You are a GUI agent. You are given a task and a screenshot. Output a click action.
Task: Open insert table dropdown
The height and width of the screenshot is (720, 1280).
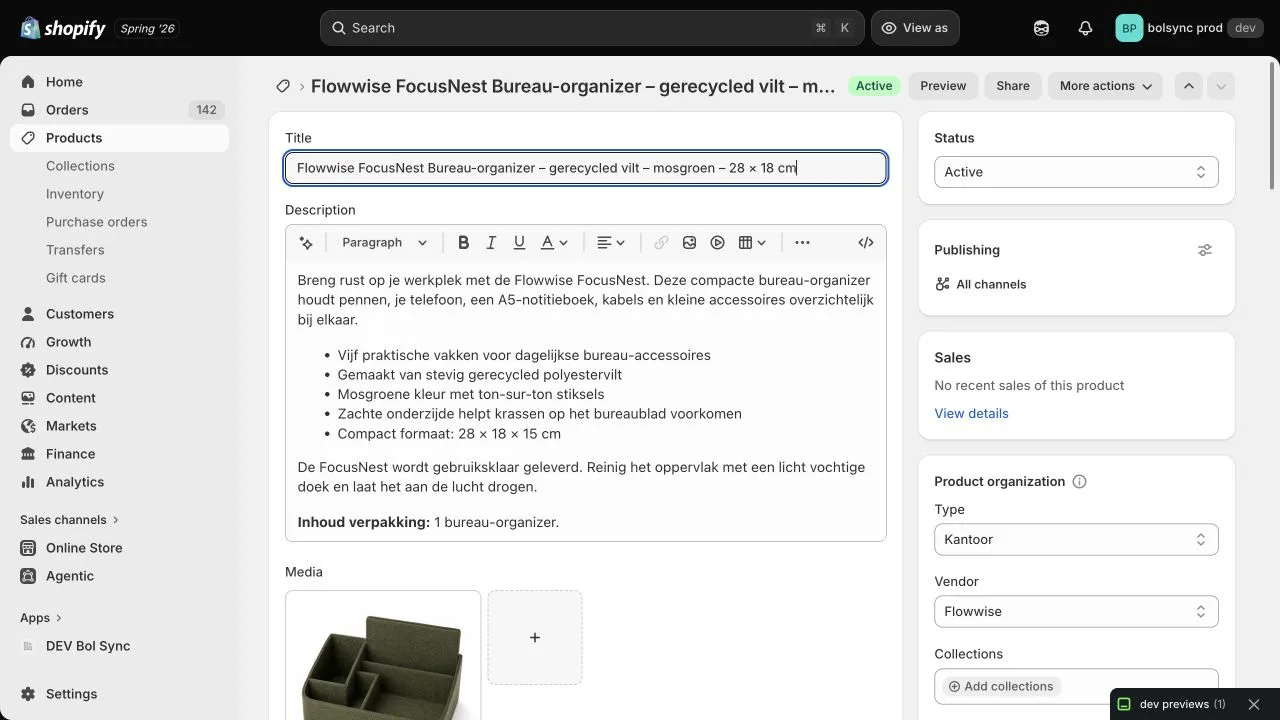(752, 242)
